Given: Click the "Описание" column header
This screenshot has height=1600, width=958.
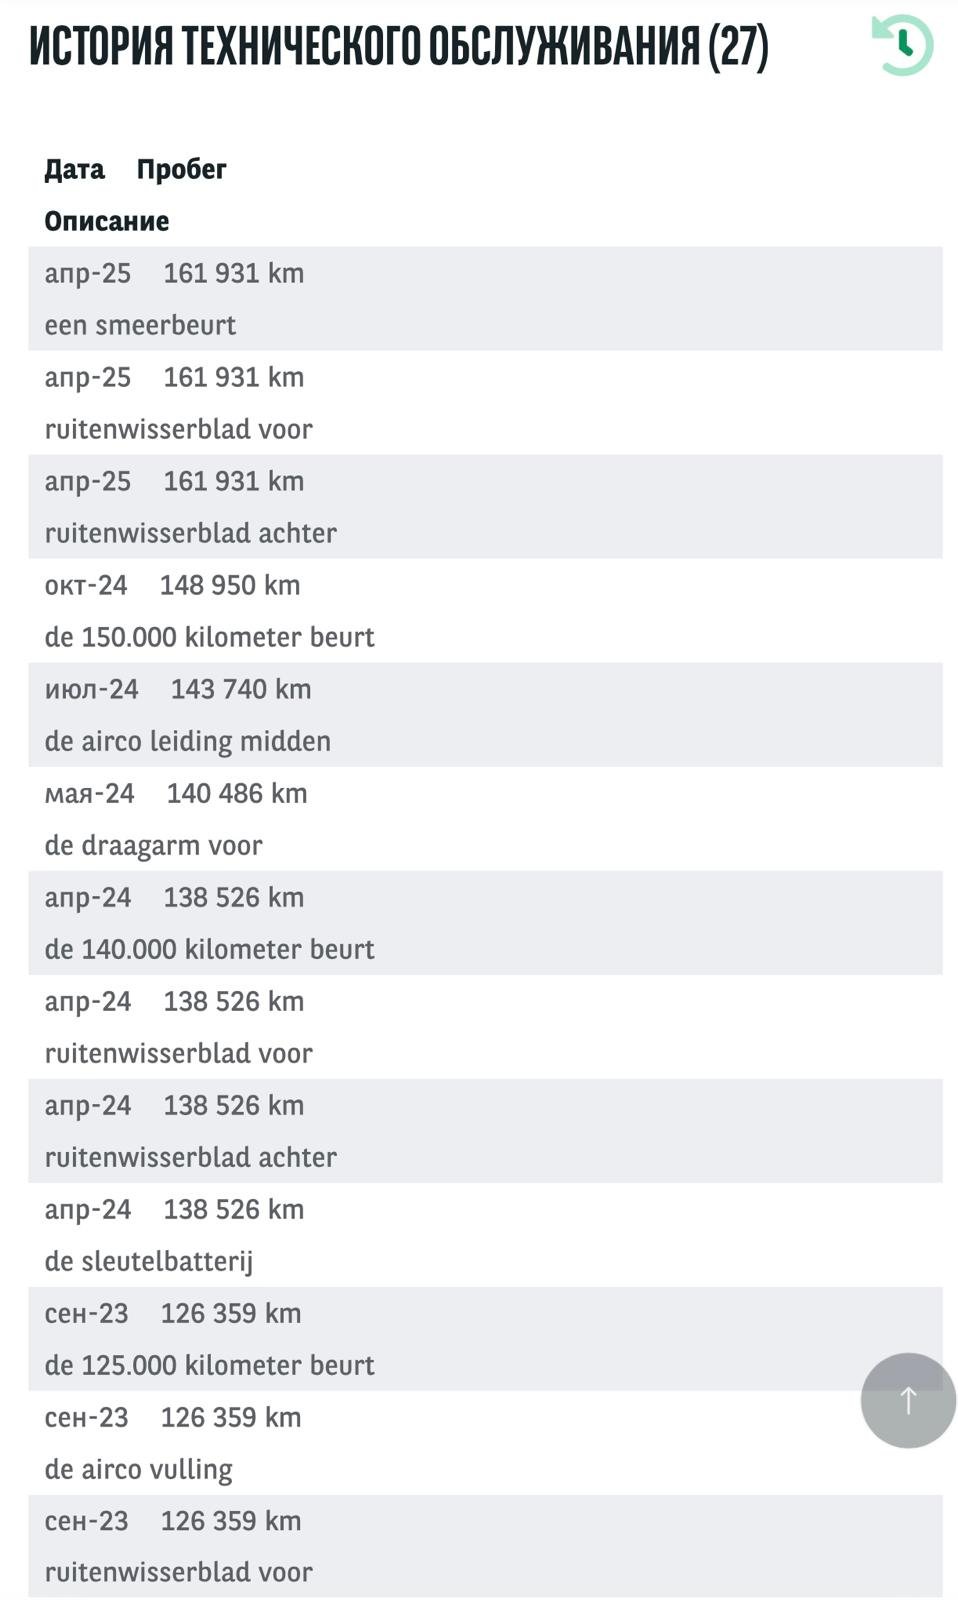Looking at the screenshot, I should point(106,221).
